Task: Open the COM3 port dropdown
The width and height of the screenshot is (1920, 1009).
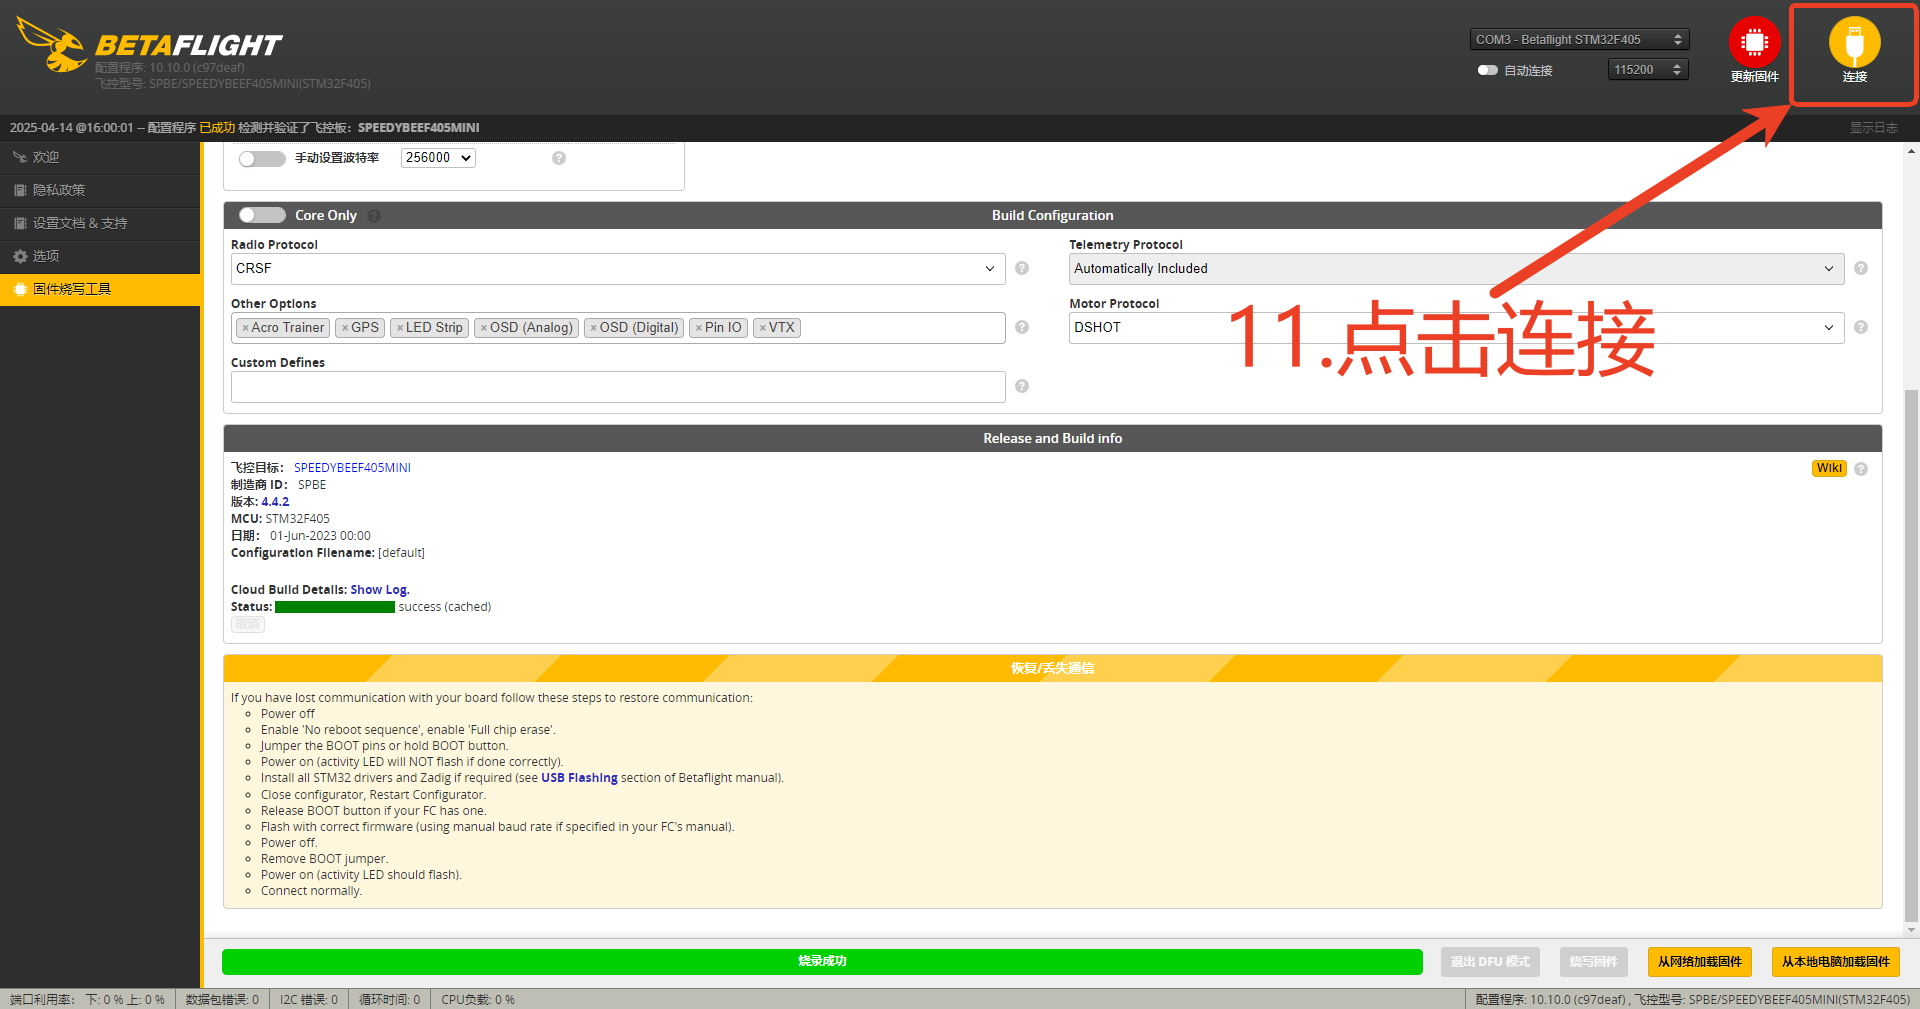Action: (1579, 39)
